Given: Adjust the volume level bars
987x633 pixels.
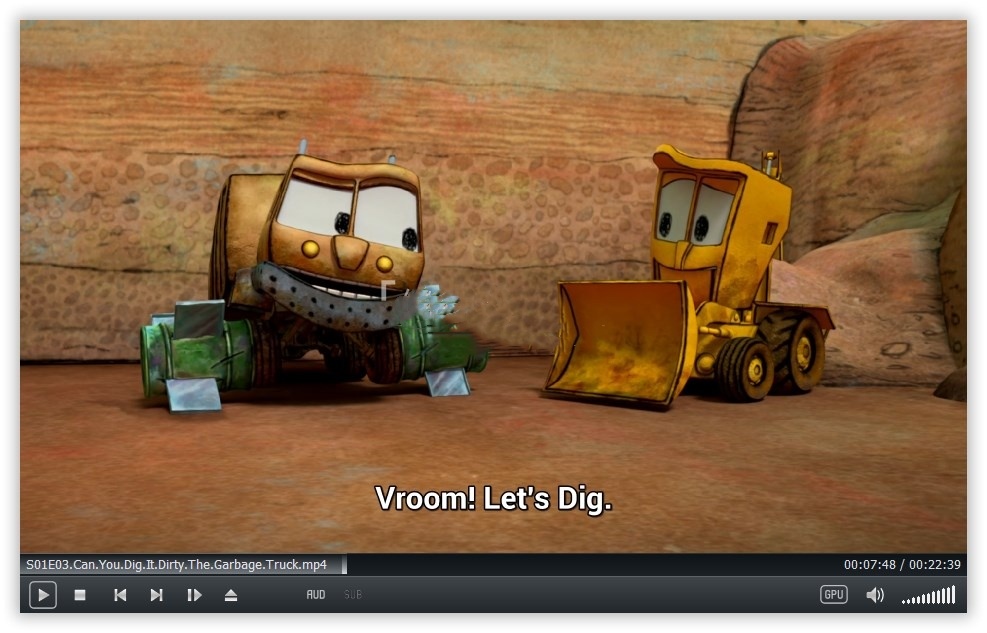Looking at the screenshot, I should tap(929, 595).
